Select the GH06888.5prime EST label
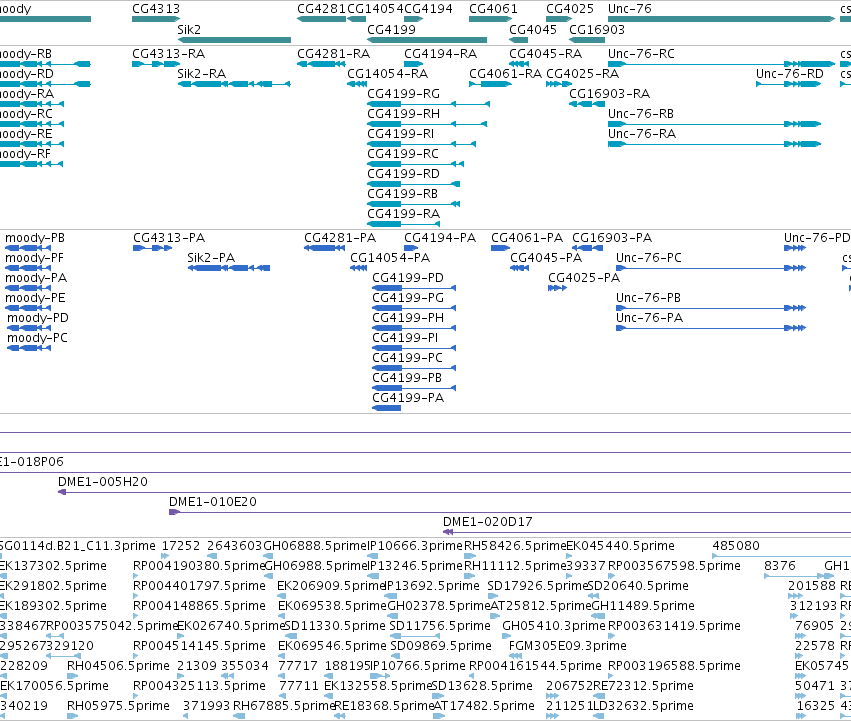Image resolution: width=851 pixels, height=721 pixels. click(x=316, y=546)
